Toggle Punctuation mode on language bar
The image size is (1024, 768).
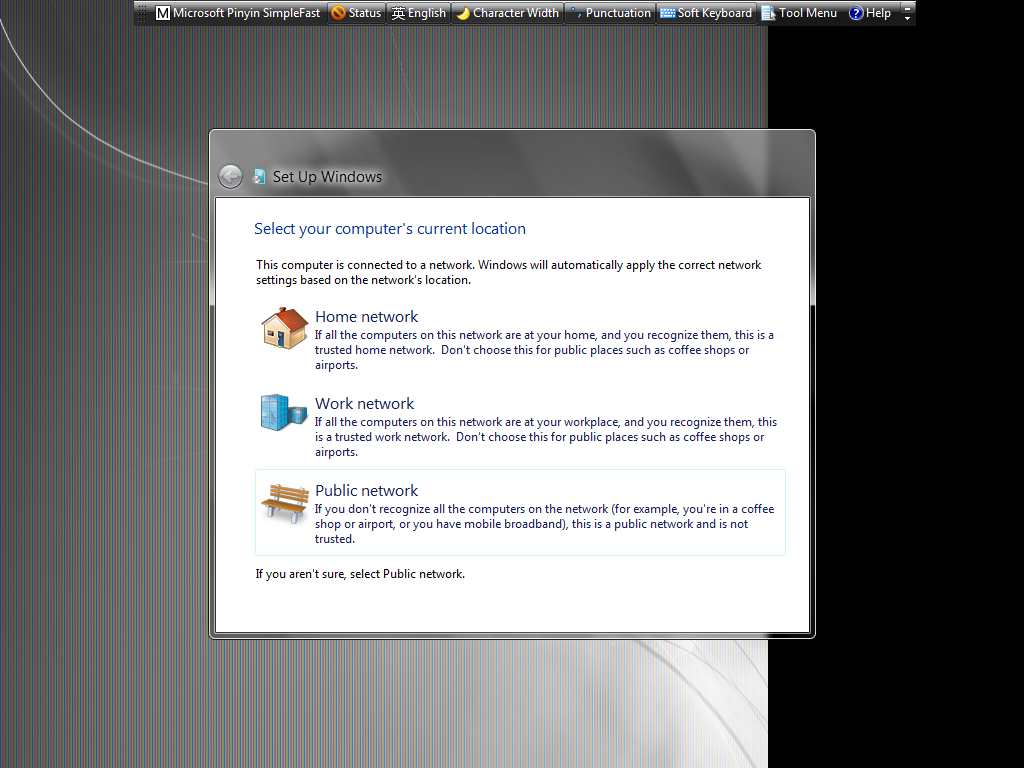[610, 13]
